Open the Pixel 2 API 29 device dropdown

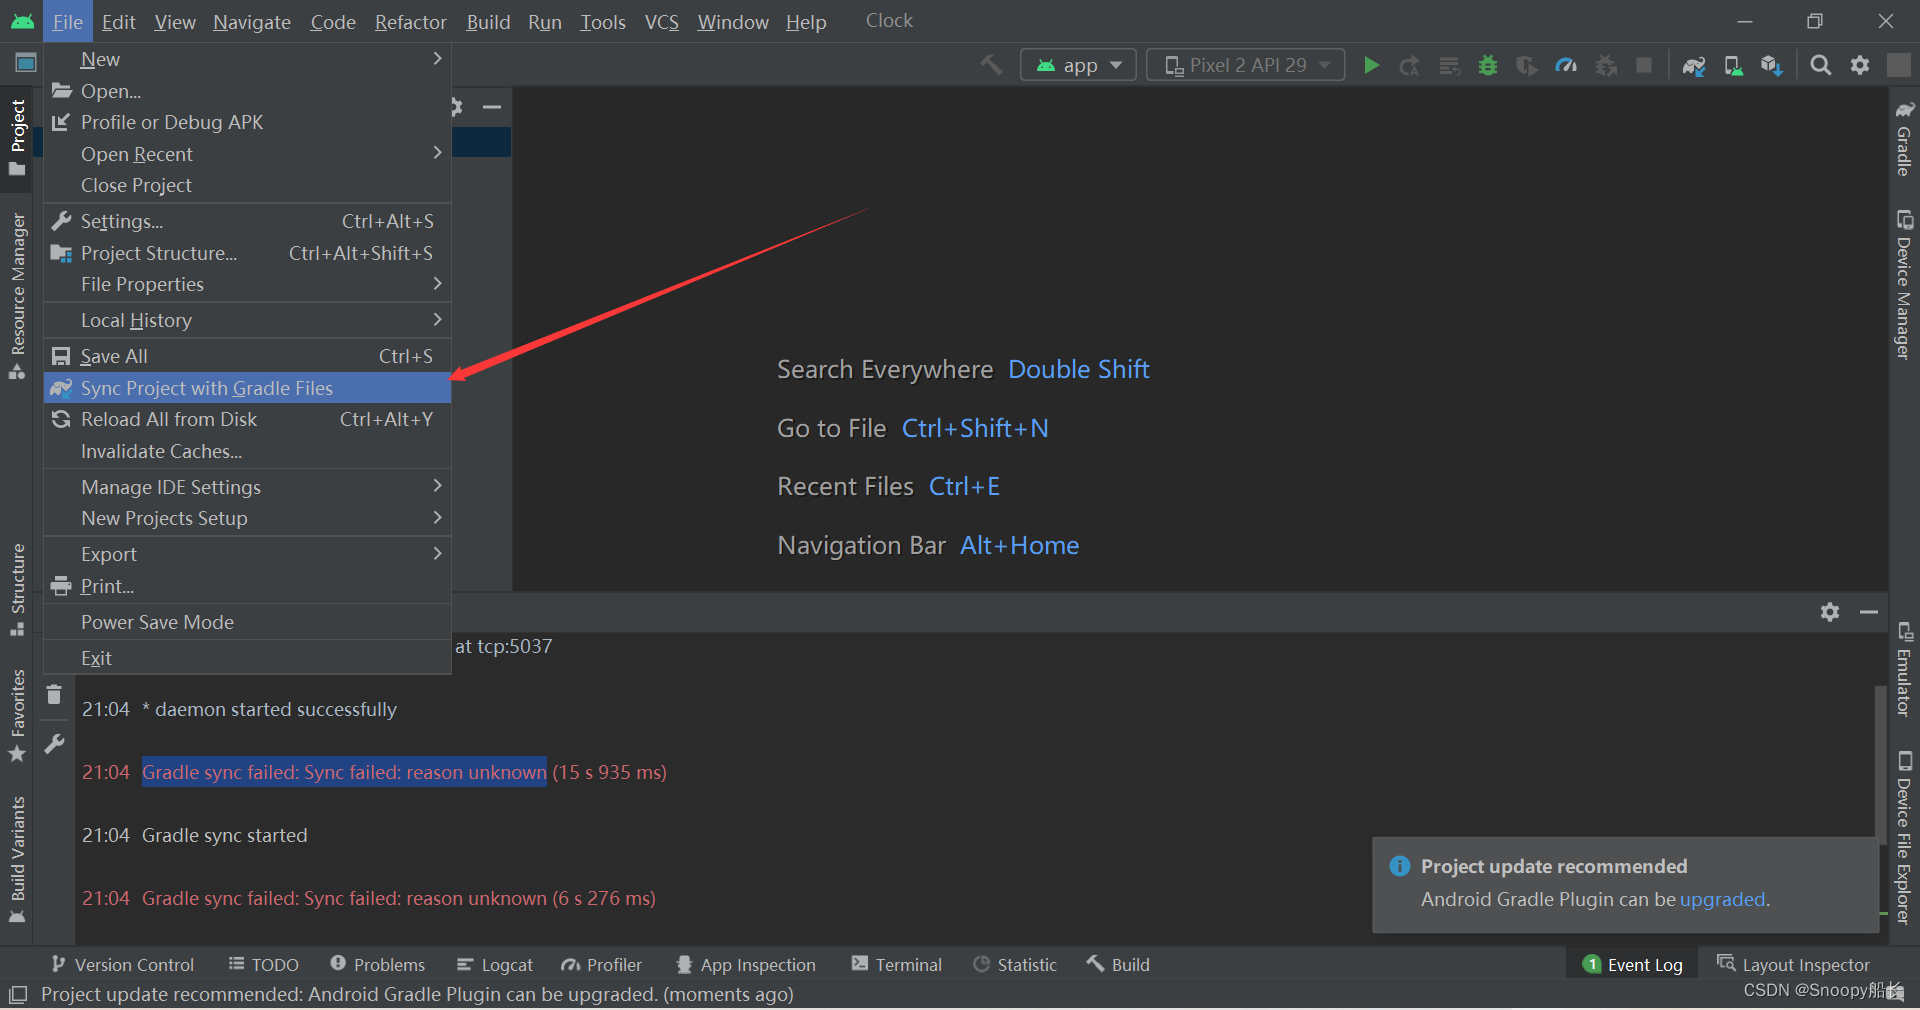tap(1245, 64)
